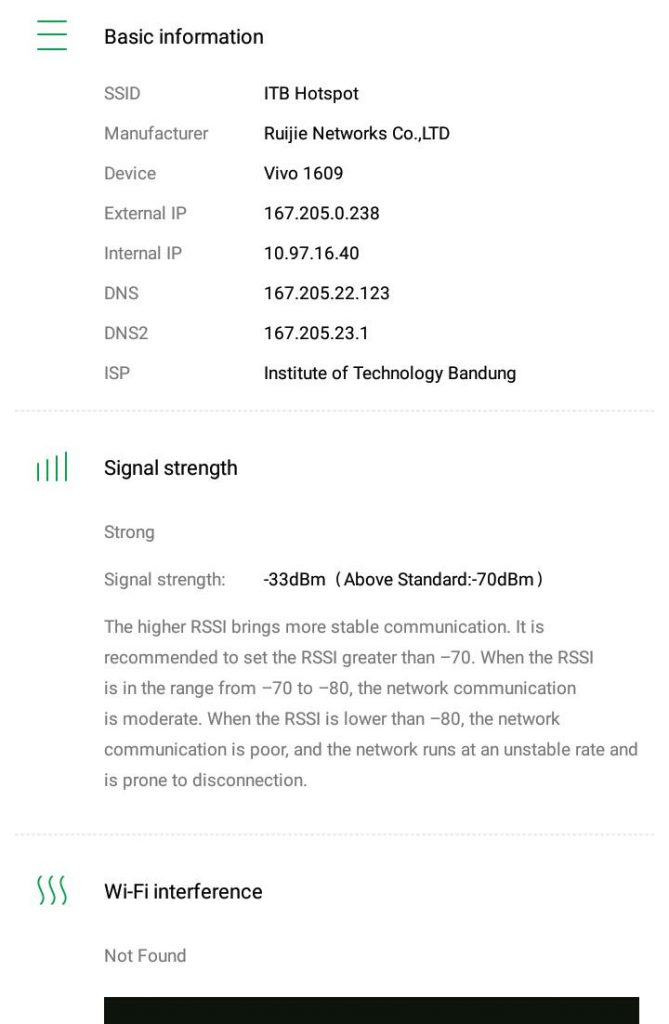This screenshot has height=1024, width=669.
Task: Tap the Strong signal status text
Action: [x=129, y=532]
